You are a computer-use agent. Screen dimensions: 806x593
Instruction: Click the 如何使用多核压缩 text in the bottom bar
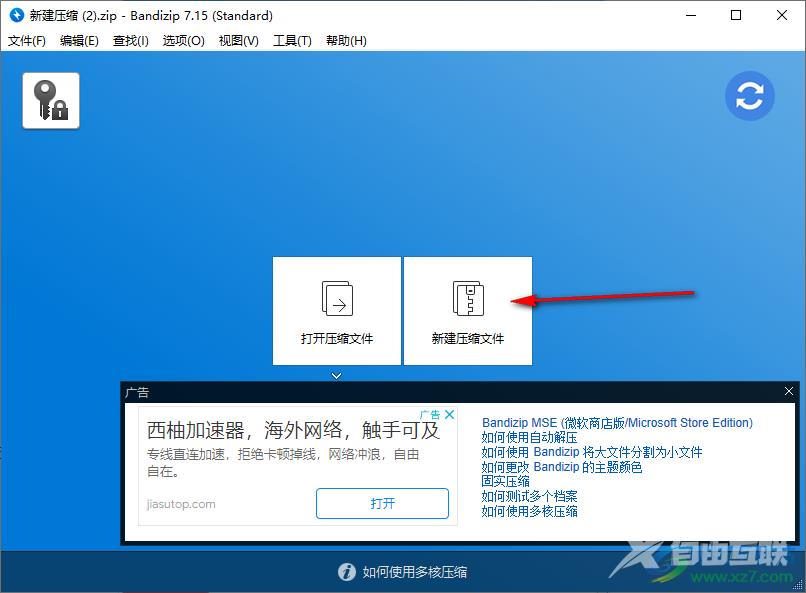tap(414, 572)
